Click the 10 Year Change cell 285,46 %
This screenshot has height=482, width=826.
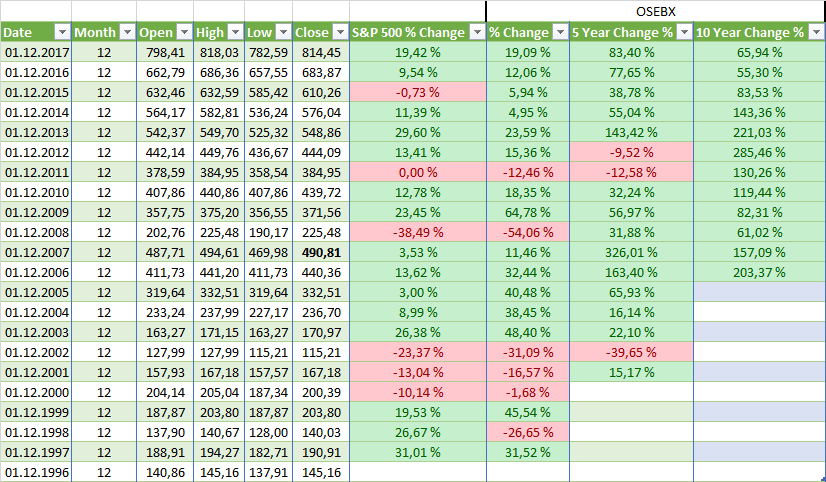coord(759,153)
